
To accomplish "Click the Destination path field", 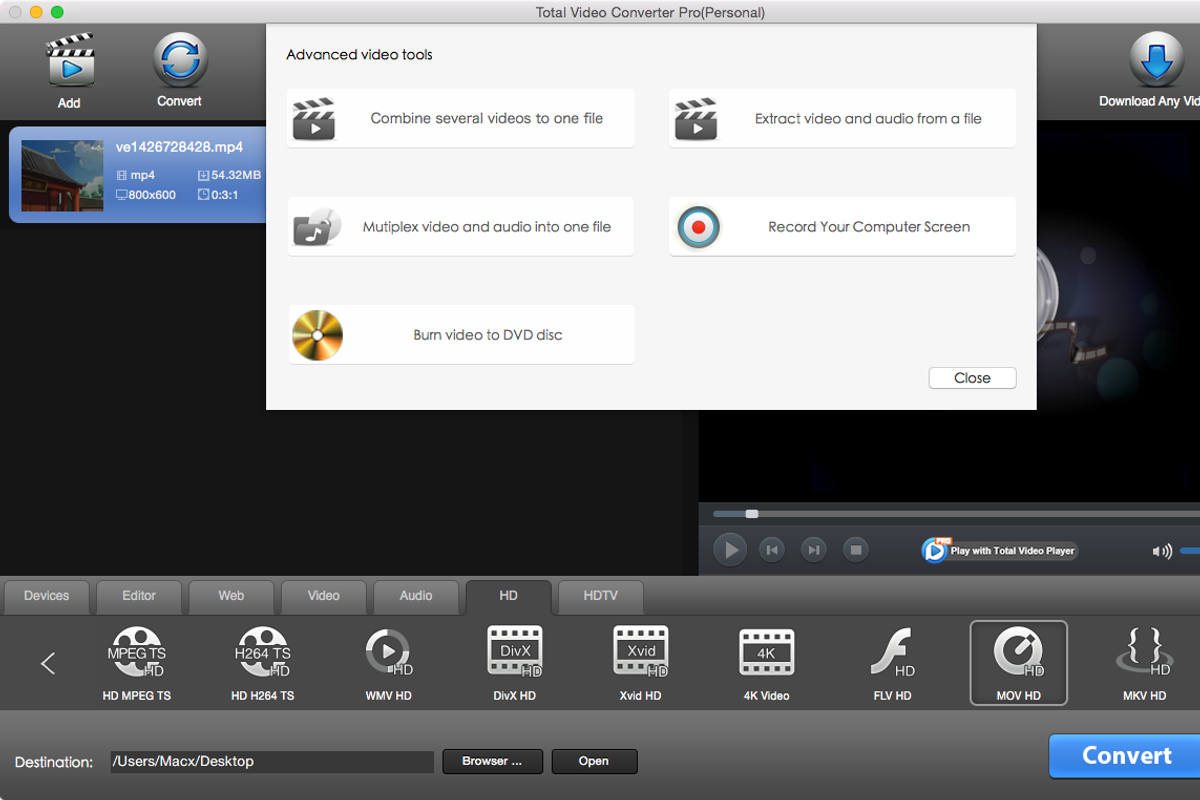I will [x=271, y=761].
